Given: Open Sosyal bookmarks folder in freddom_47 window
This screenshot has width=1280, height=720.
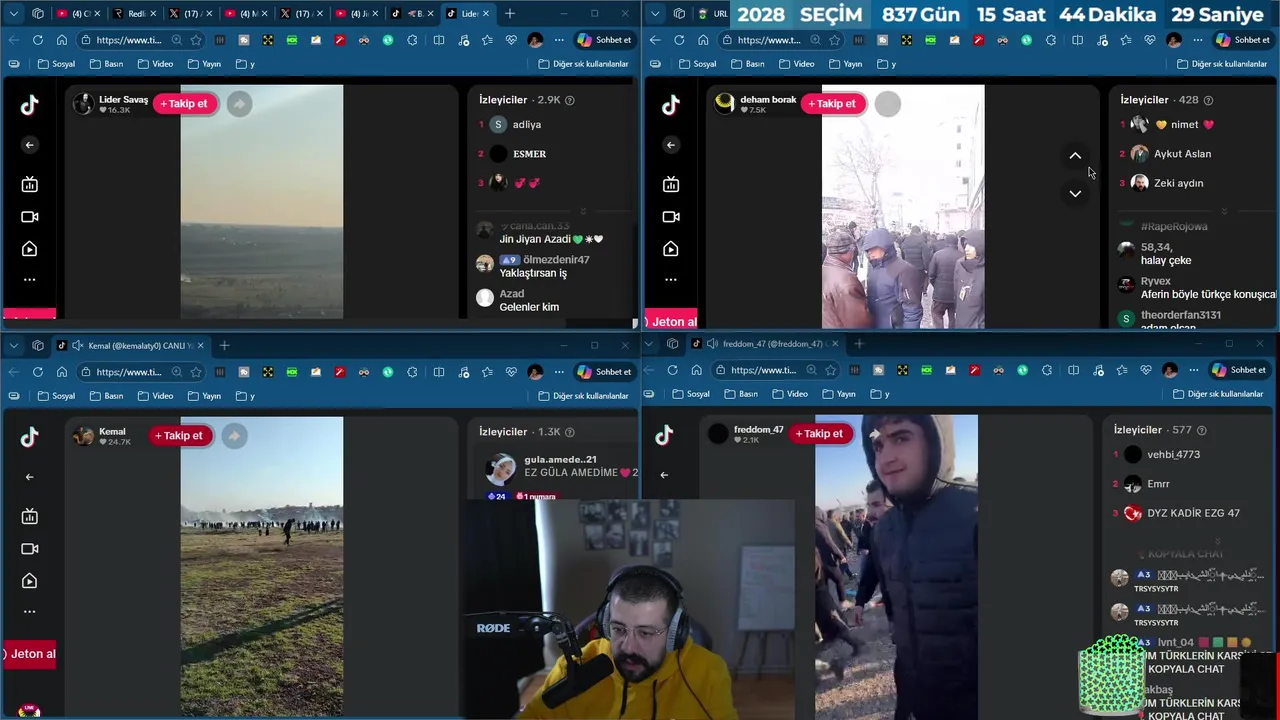Looking at the screenshot, I should click(690, 394).
